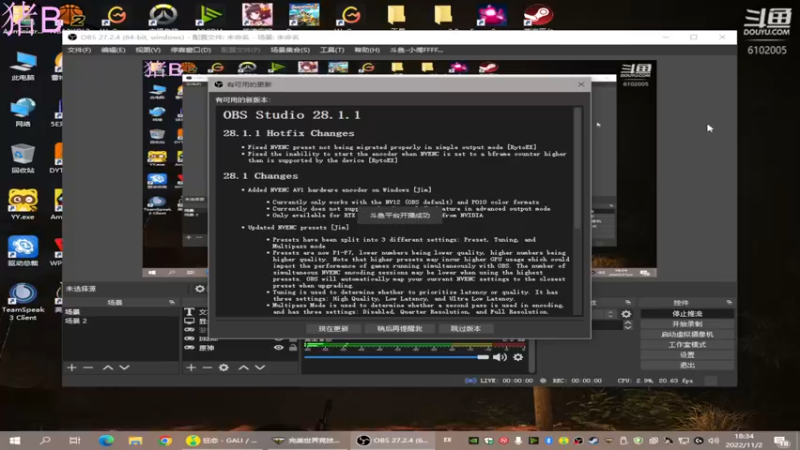Launch Microsoft Edge from the taskbar
This screenshot has height=450, width=800.
click(106, 440)
